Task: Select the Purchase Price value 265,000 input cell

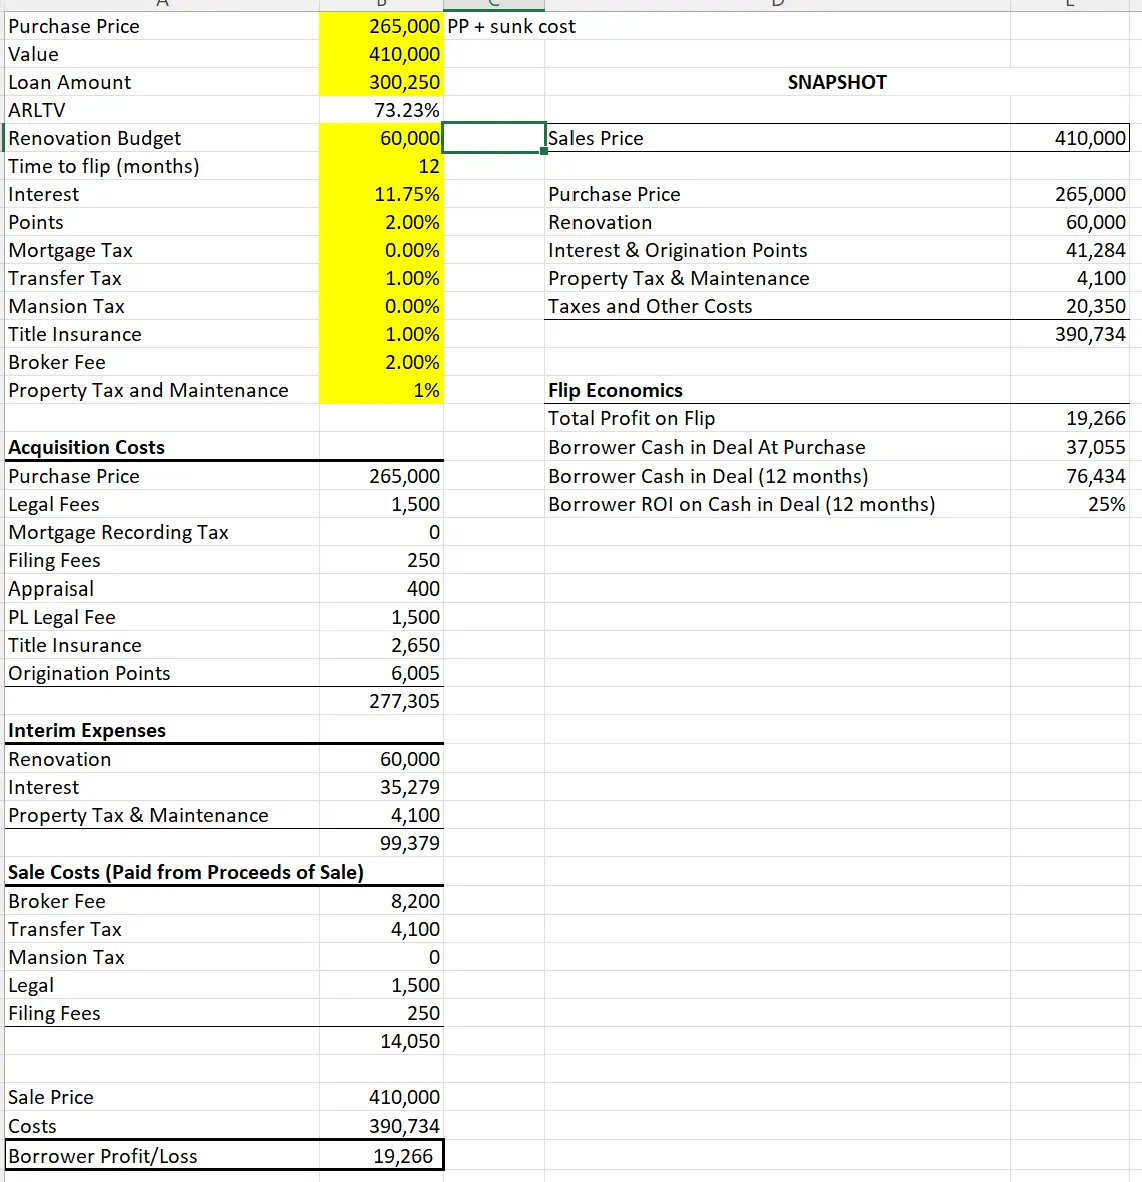Action: [381, 26]
